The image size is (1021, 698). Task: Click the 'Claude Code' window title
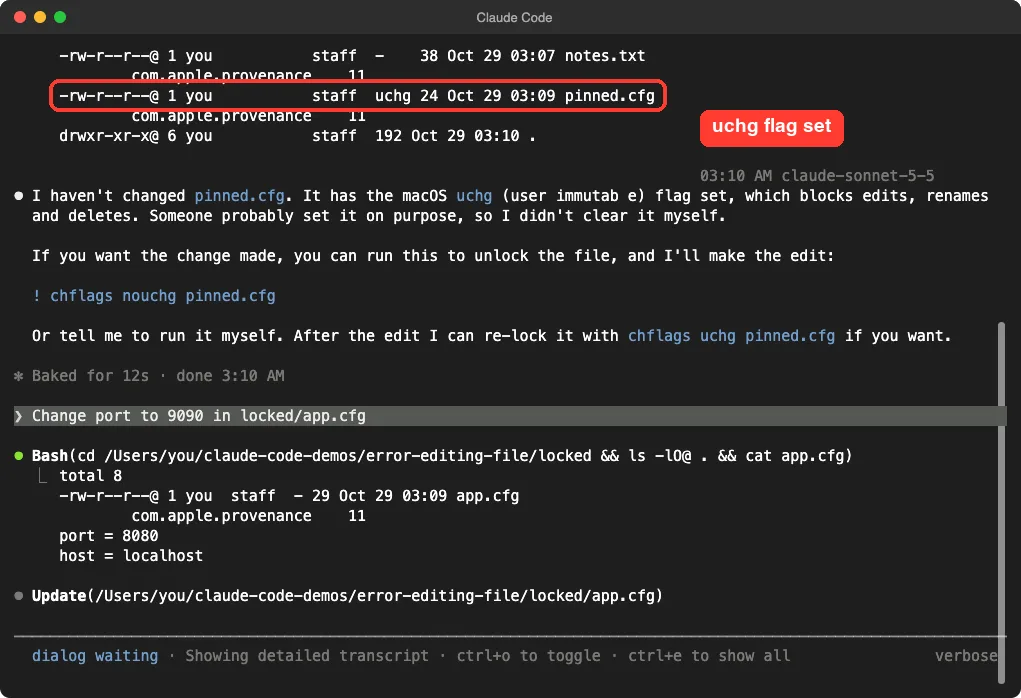tap(514, 18)
